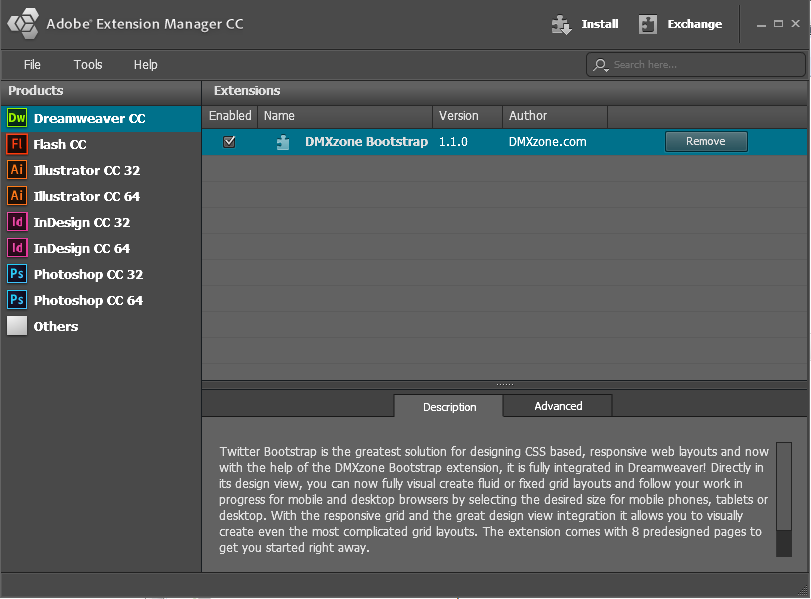Image resolution: width=811 pixels, height=599 pixels.
Task: Sort by the Version column header
Action: point(468,116)
